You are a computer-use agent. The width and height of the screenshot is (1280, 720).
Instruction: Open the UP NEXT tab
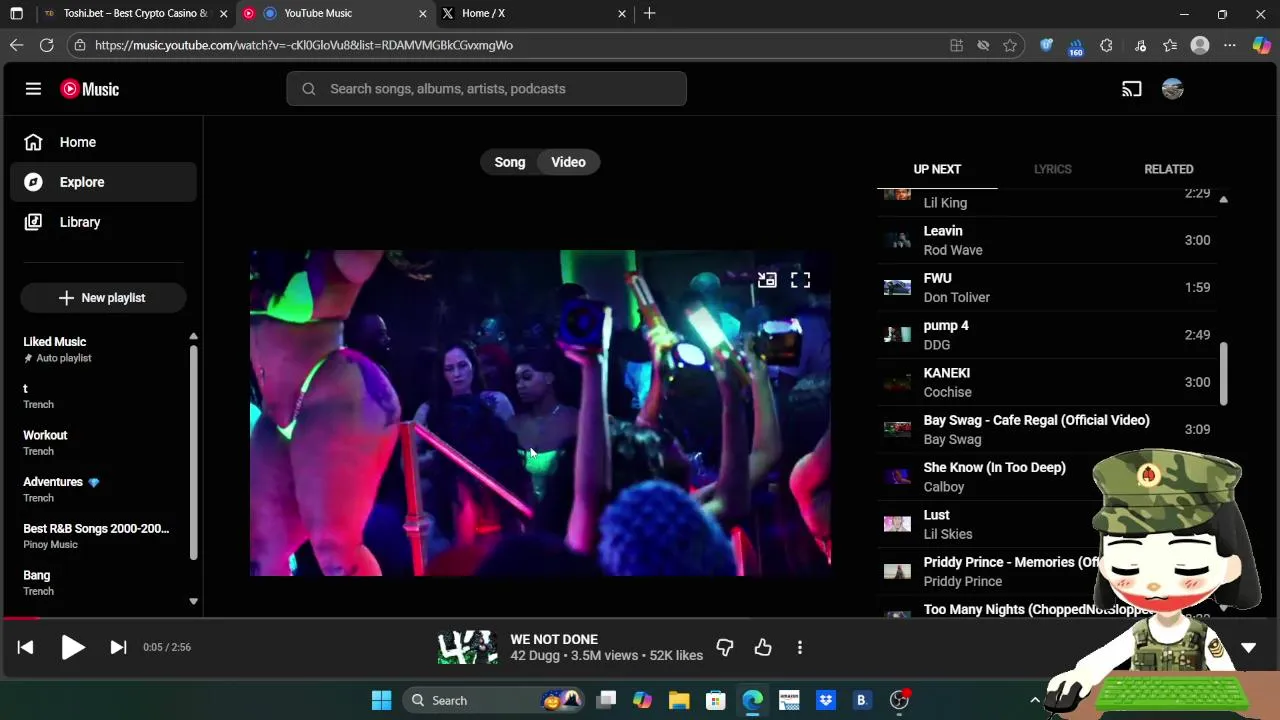(x=937, y=169)
